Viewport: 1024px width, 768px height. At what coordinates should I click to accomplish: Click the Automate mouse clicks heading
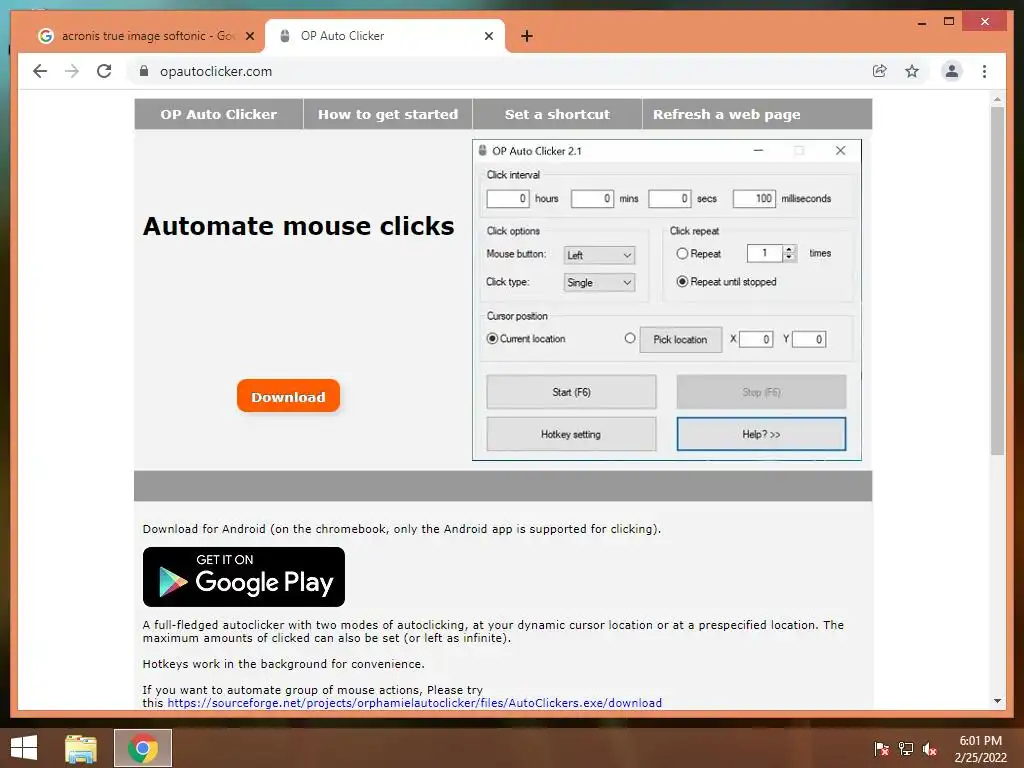pyautogui.click(x=298, y=226)
